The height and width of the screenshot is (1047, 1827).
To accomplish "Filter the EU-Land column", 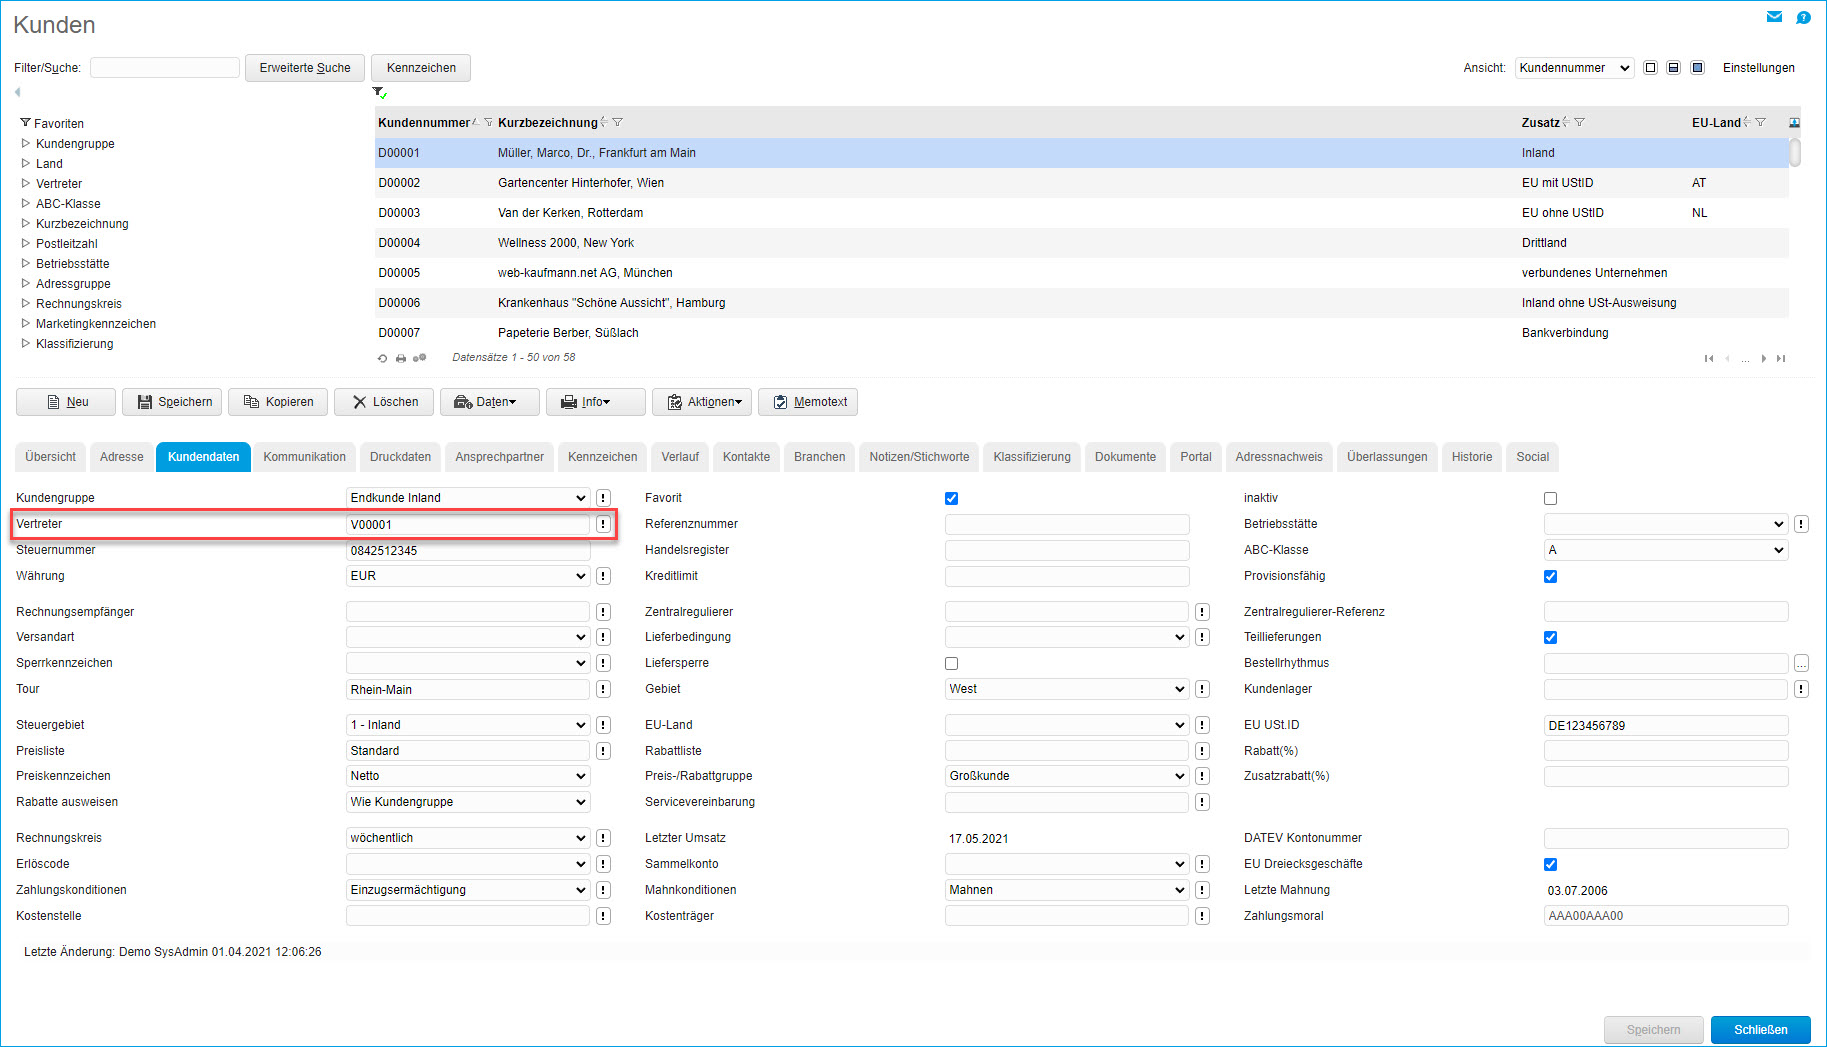I will point(1760,123).
